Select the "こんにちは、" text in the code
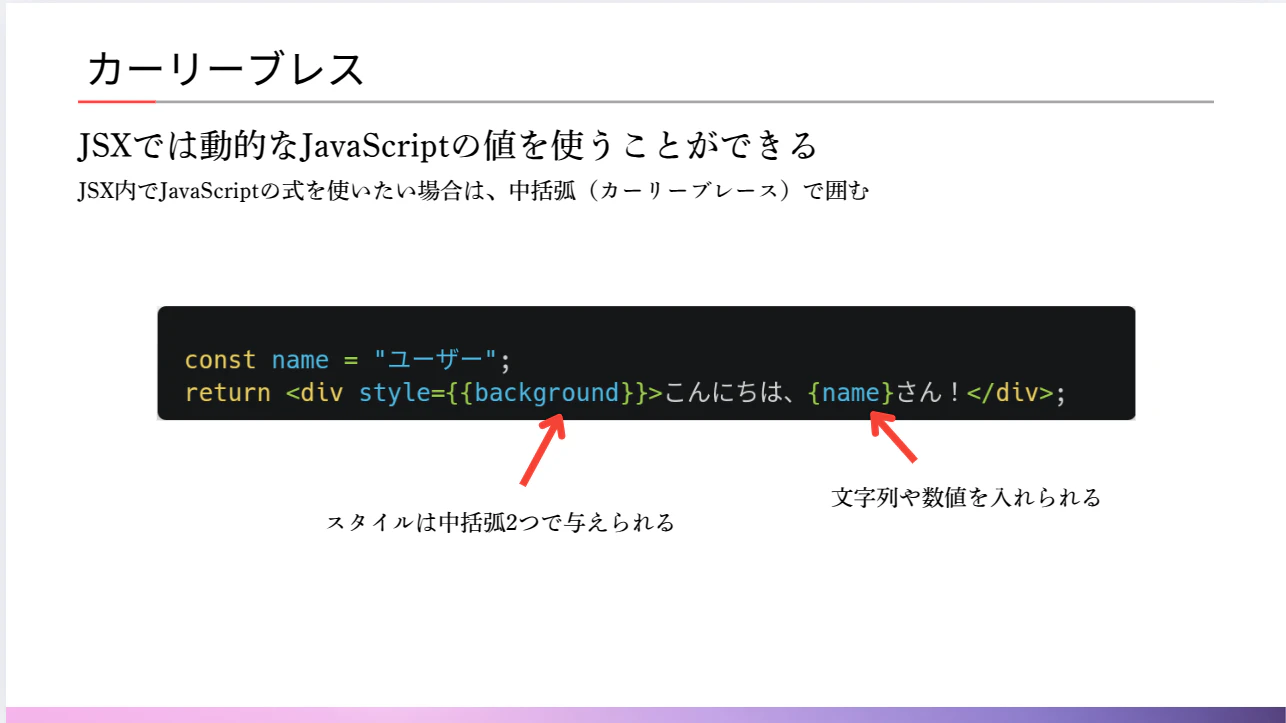The height and width of the screenshot is (723, 1286). 735,392
